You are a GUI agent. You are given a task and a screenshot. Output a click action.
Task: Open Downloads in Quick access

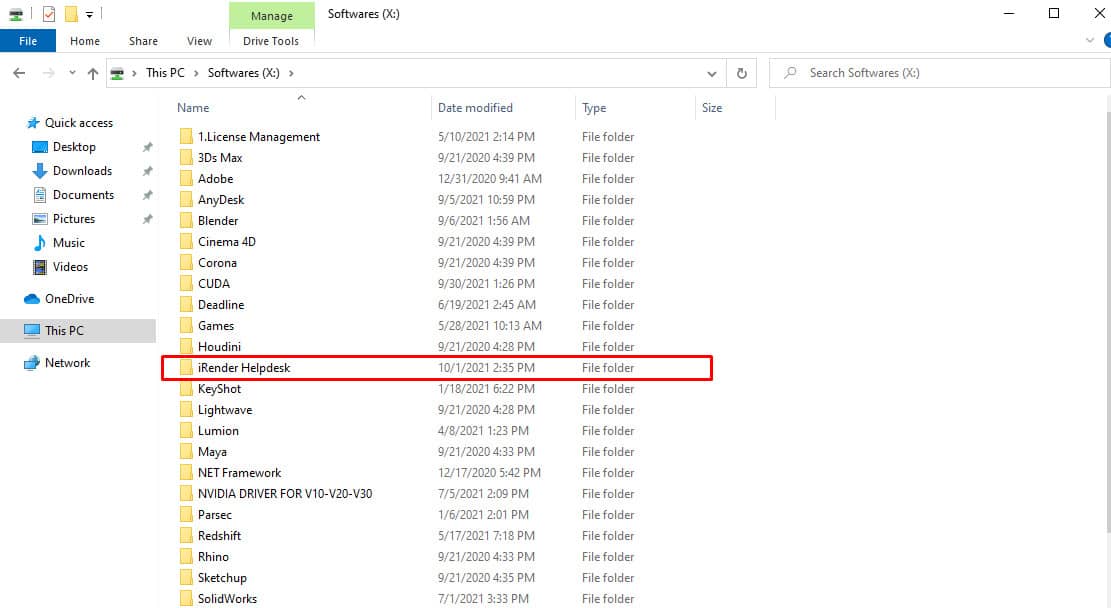(x=82, y=171)
